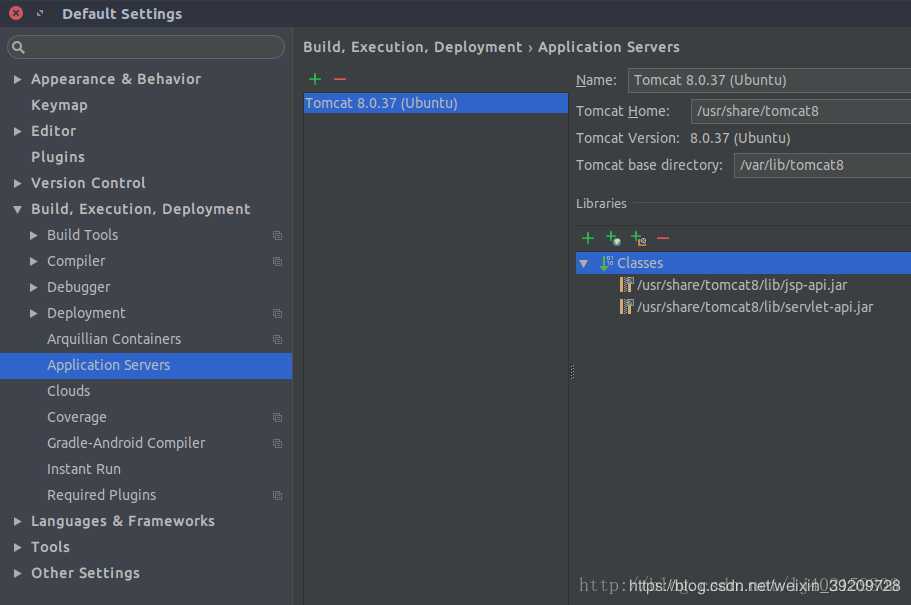The image size is (911, 605).
Task: Click the jar icon of servlet-api.jar
Action: [x=626, y=306]
